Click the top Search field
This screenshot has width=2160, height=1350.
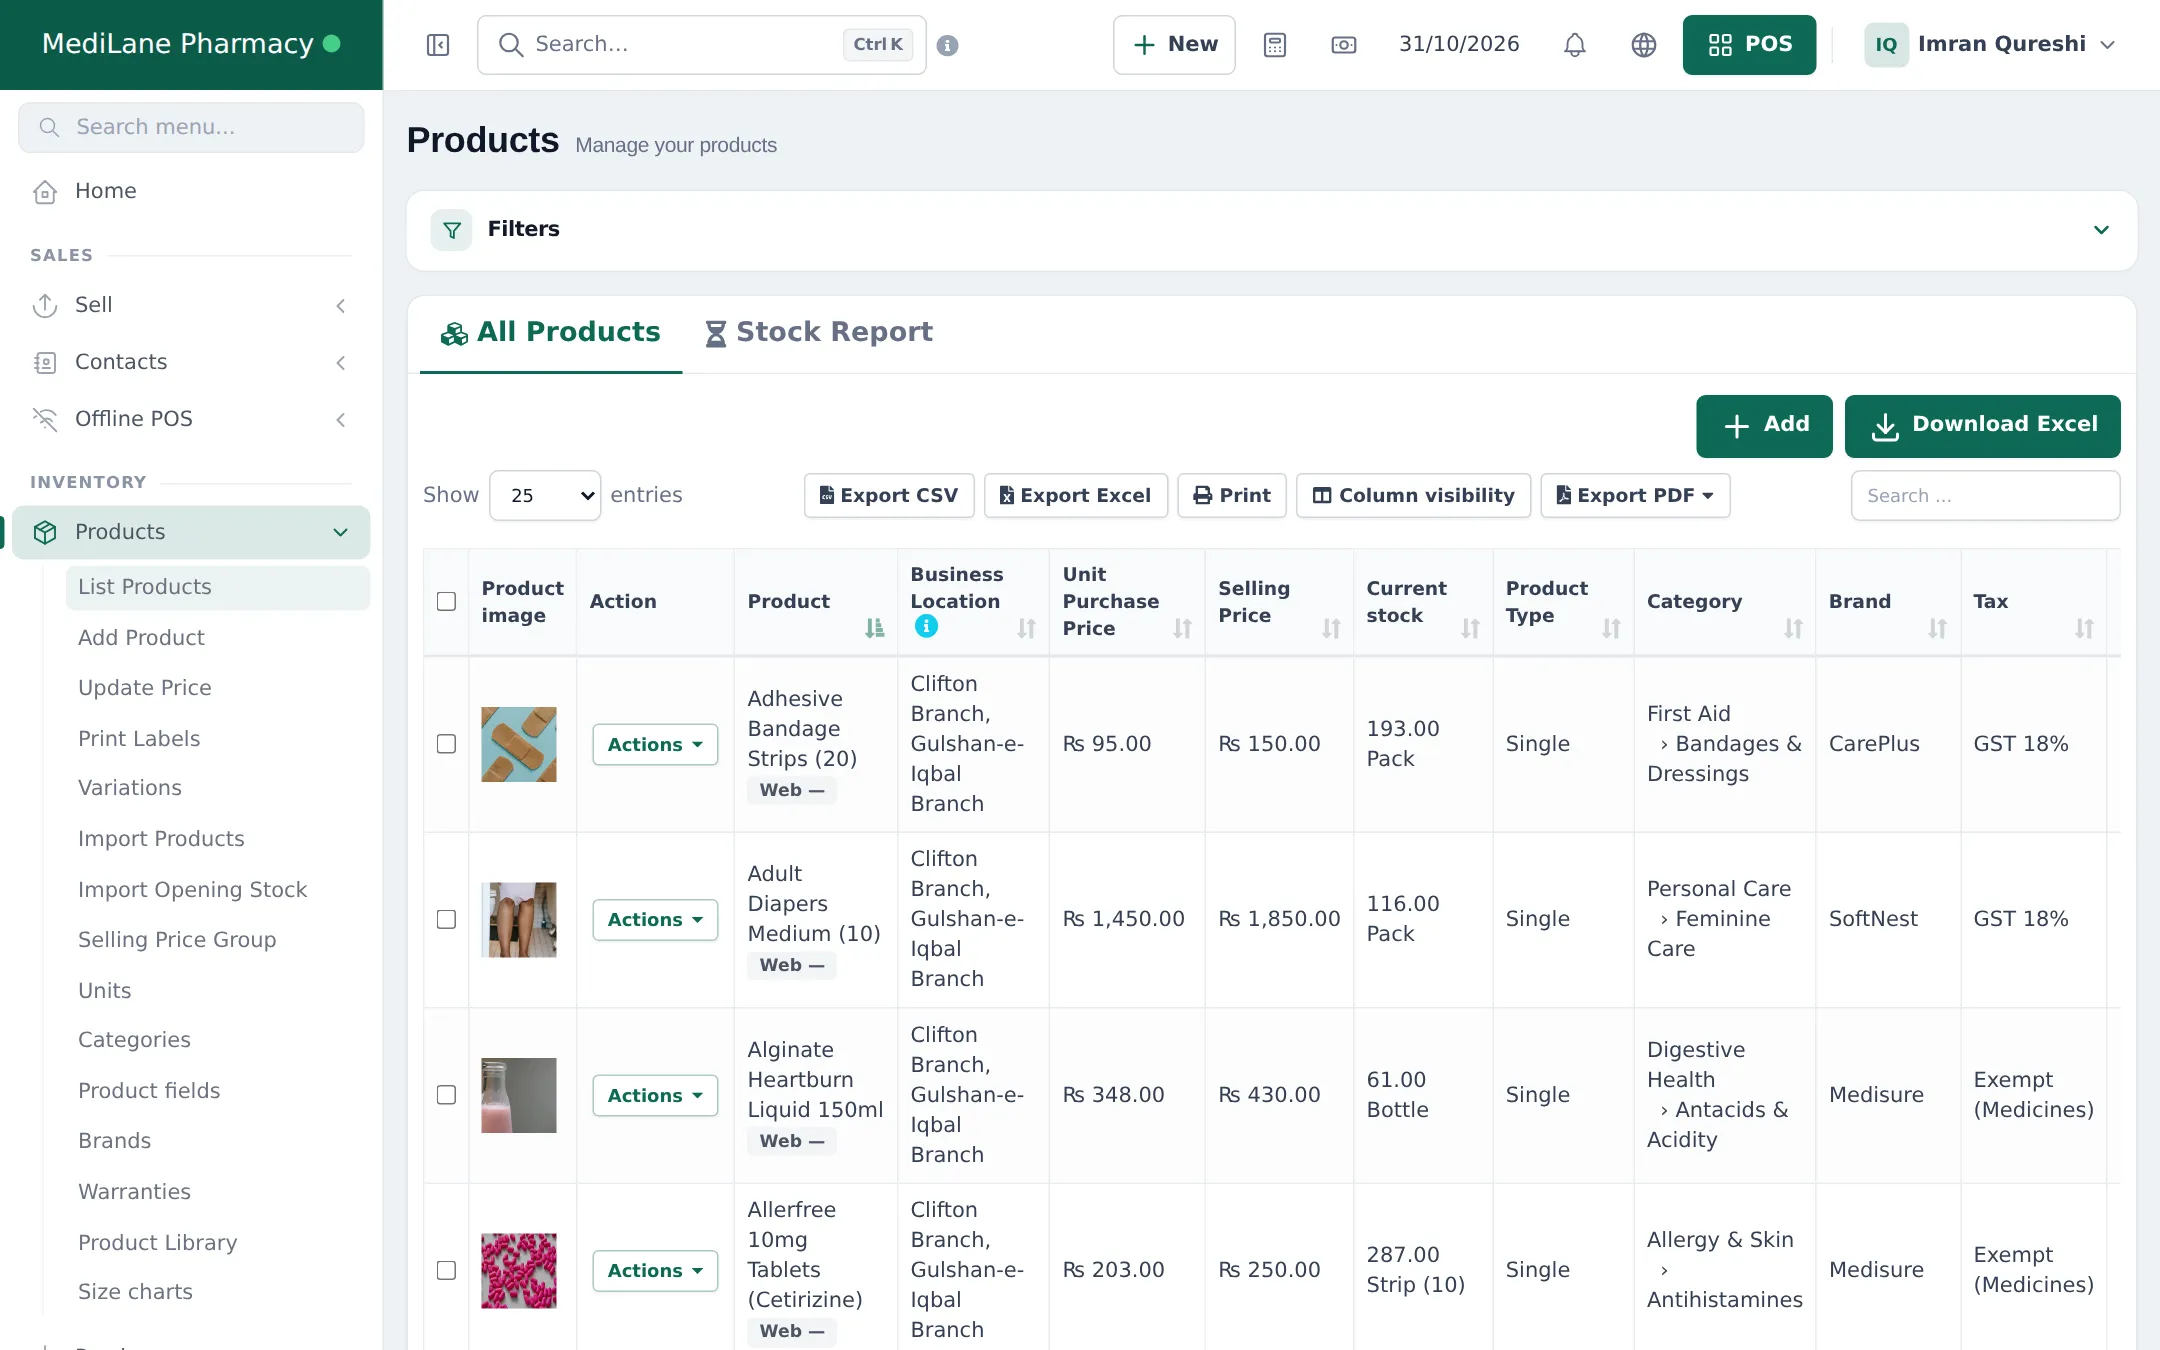click(701, 45)
